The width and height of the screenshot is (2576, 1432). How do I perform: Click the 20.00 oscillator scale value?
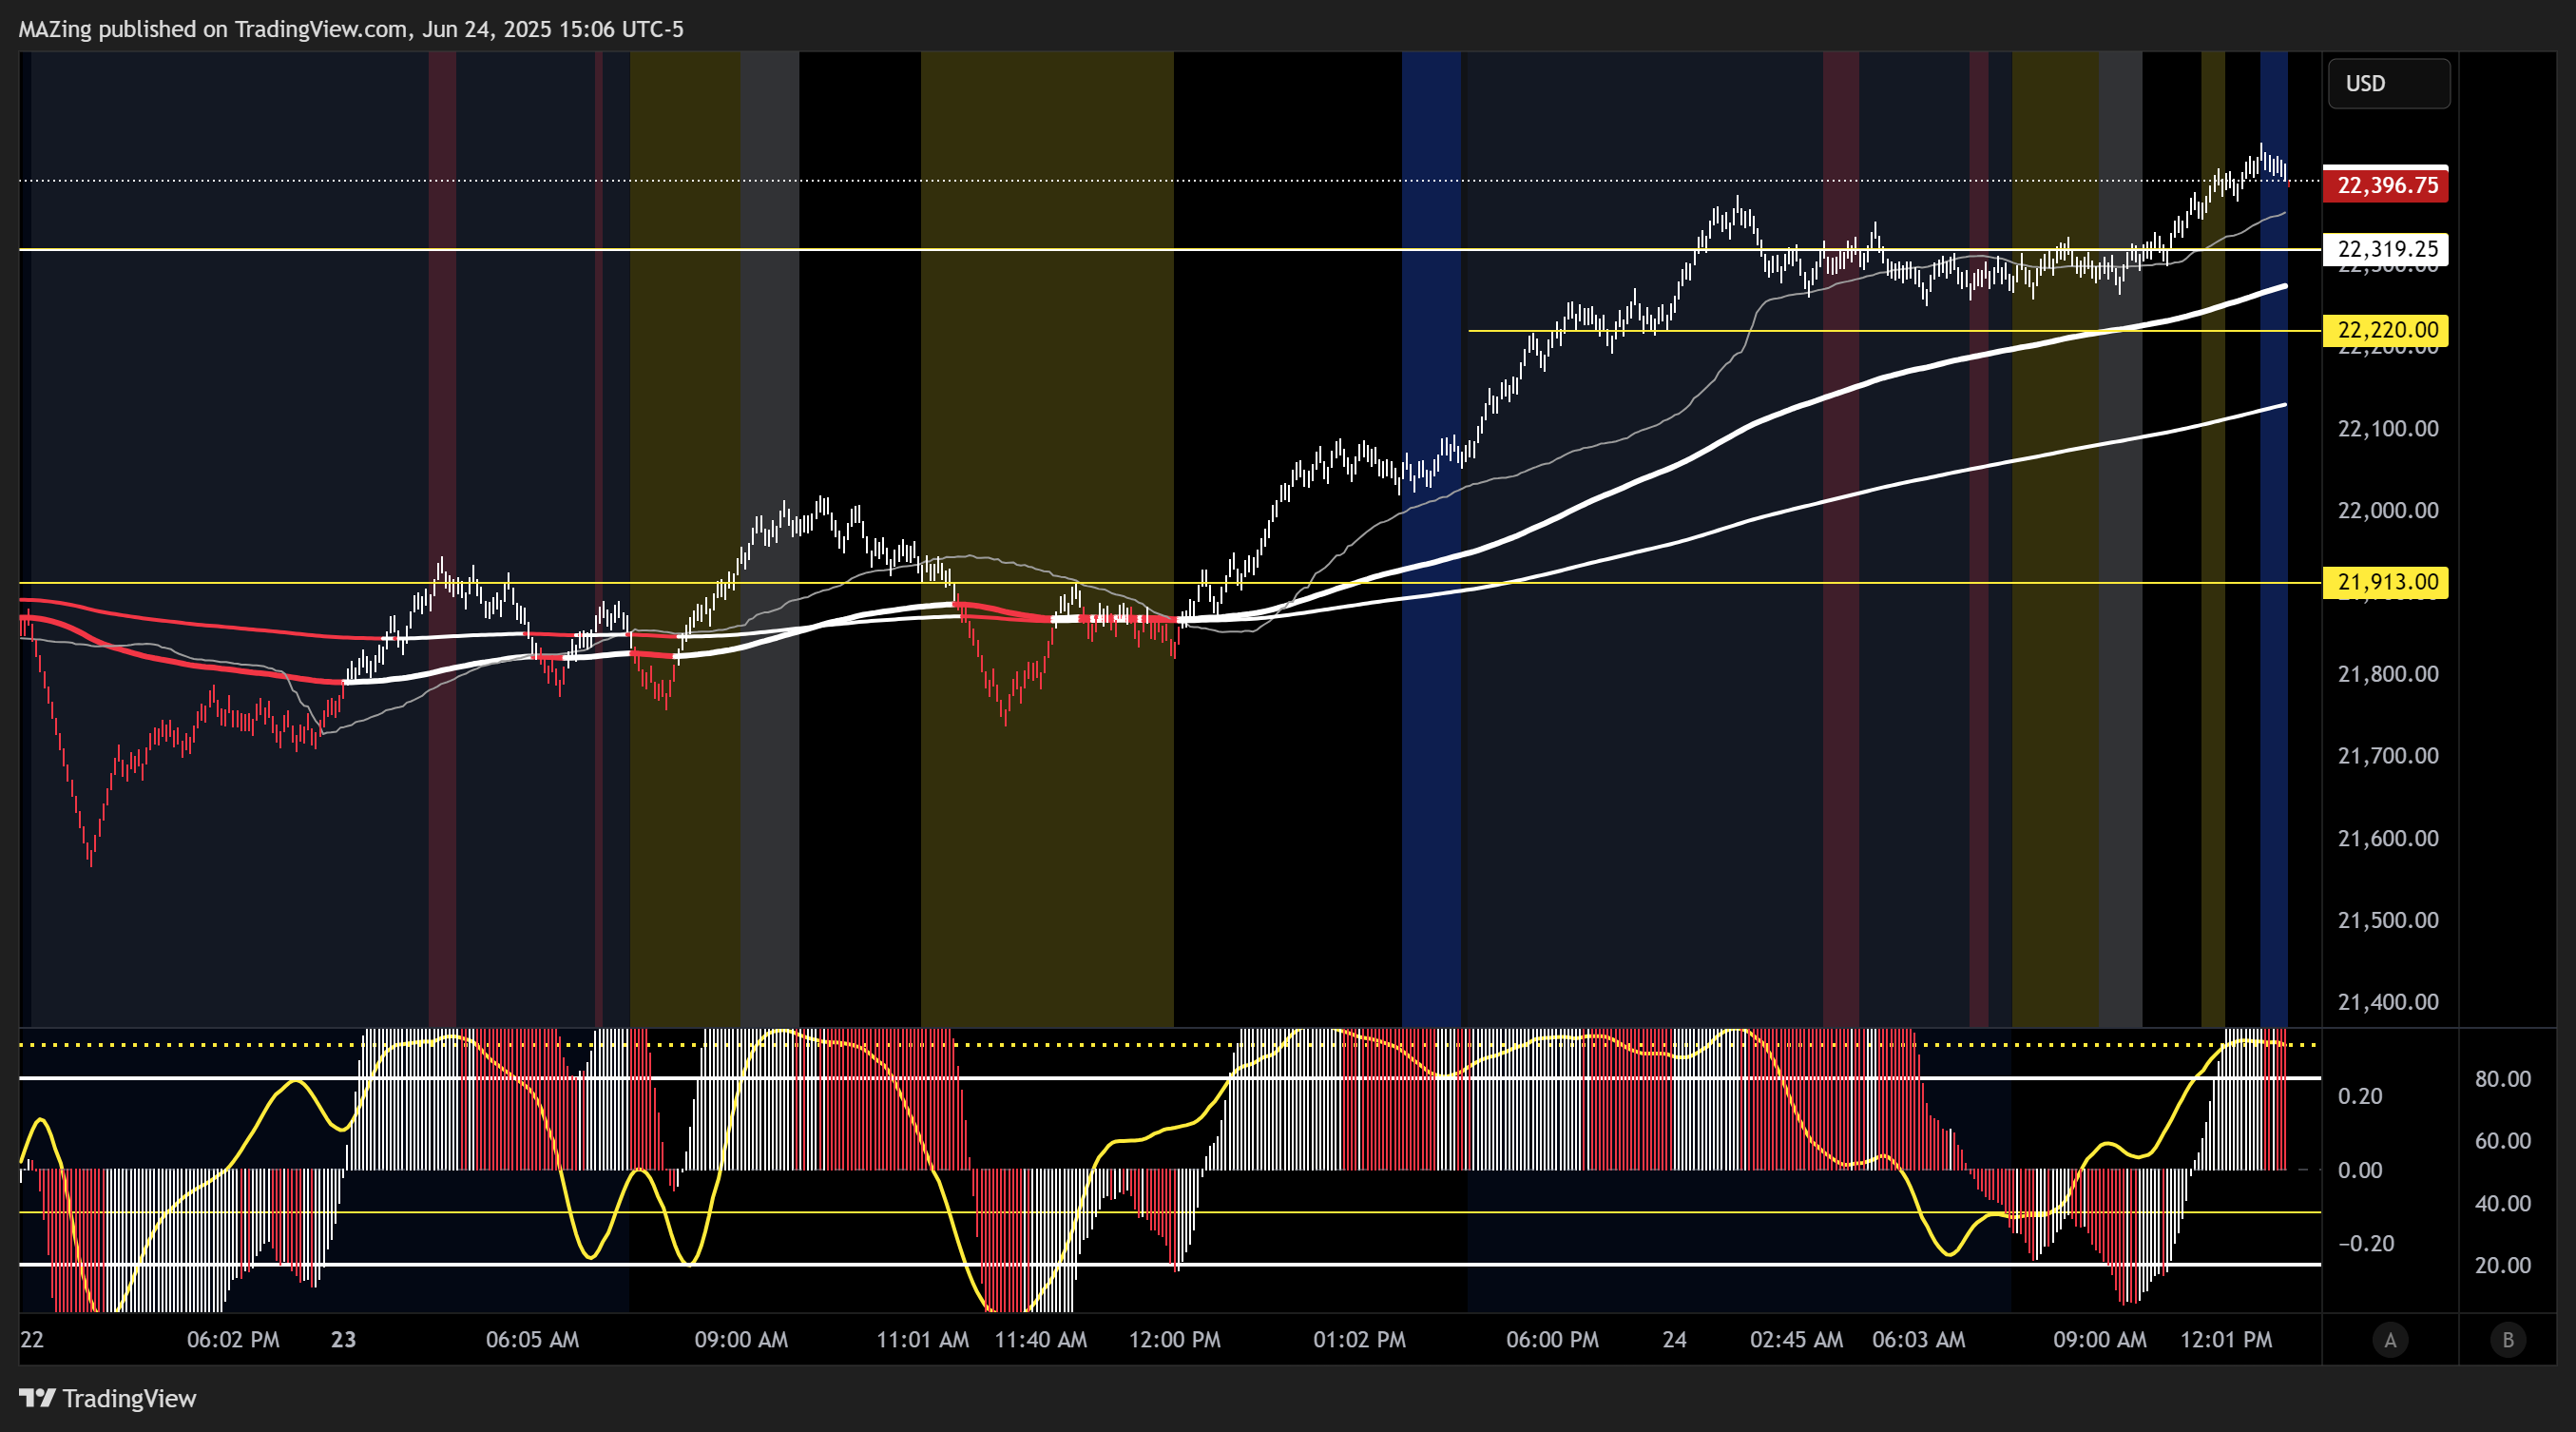(2503, 1265)
